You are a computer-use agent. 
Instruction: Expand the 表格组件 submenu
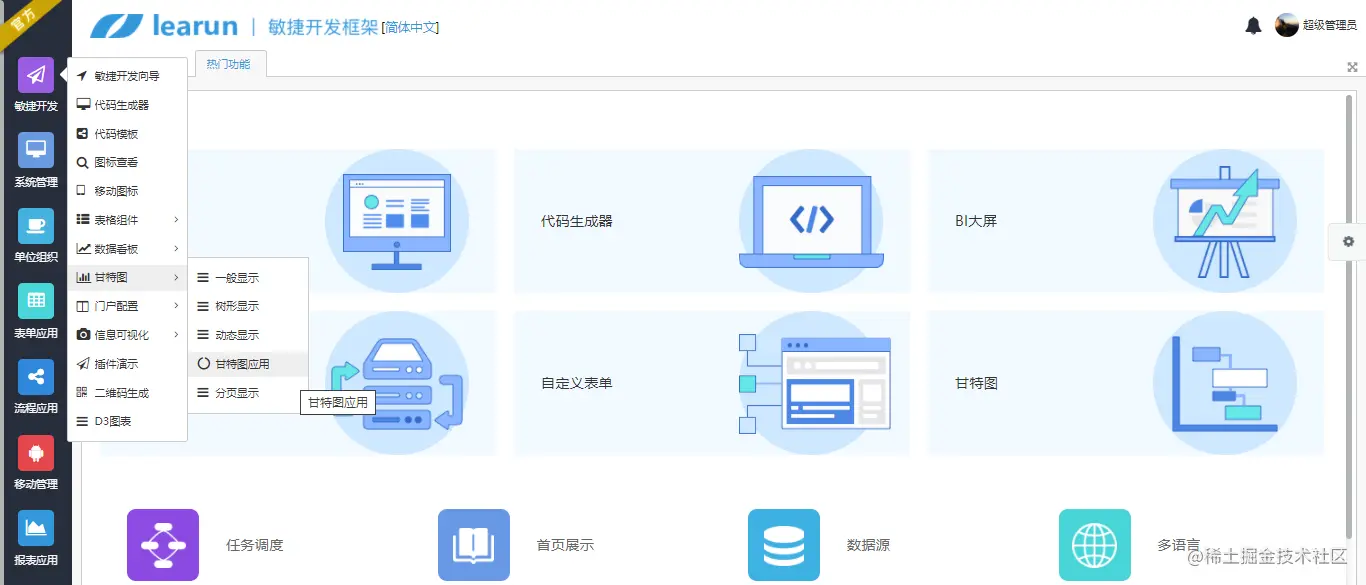tap(127, 219)
